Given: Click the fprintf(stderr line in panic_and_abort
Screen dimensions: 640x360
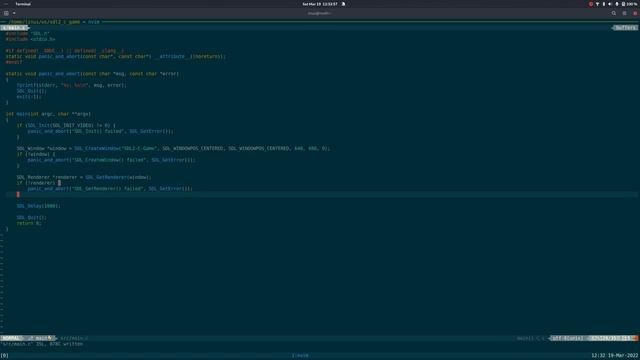Looking at the screenshot, I should (71, 85).
